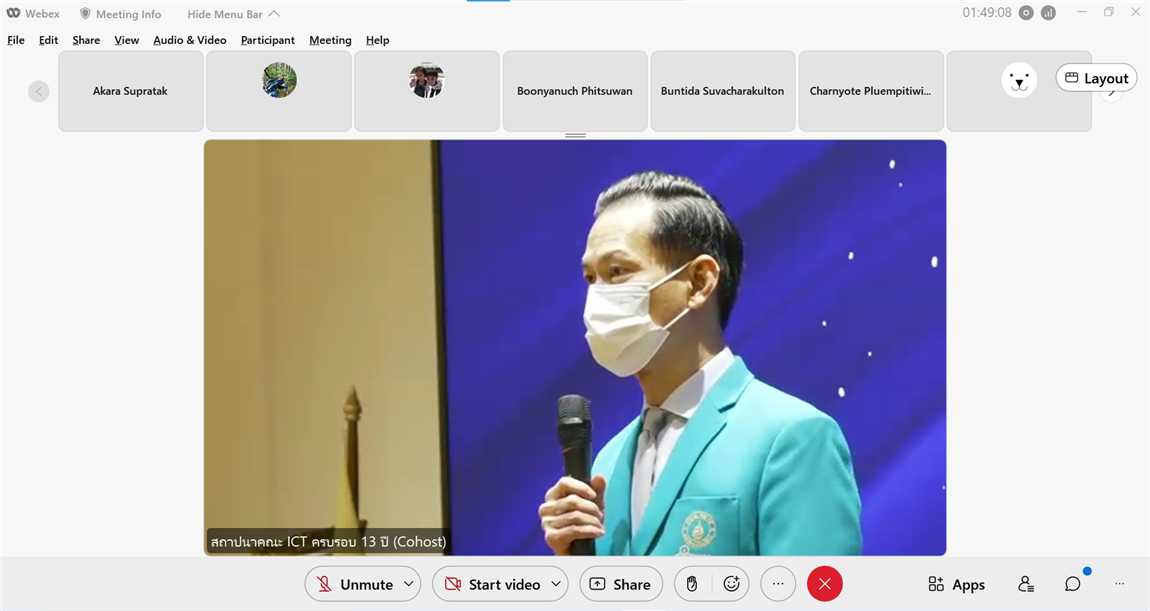Raise hand using the hand icon
The height and width of the screenshot is (611, 1150).
coord(692,584)
